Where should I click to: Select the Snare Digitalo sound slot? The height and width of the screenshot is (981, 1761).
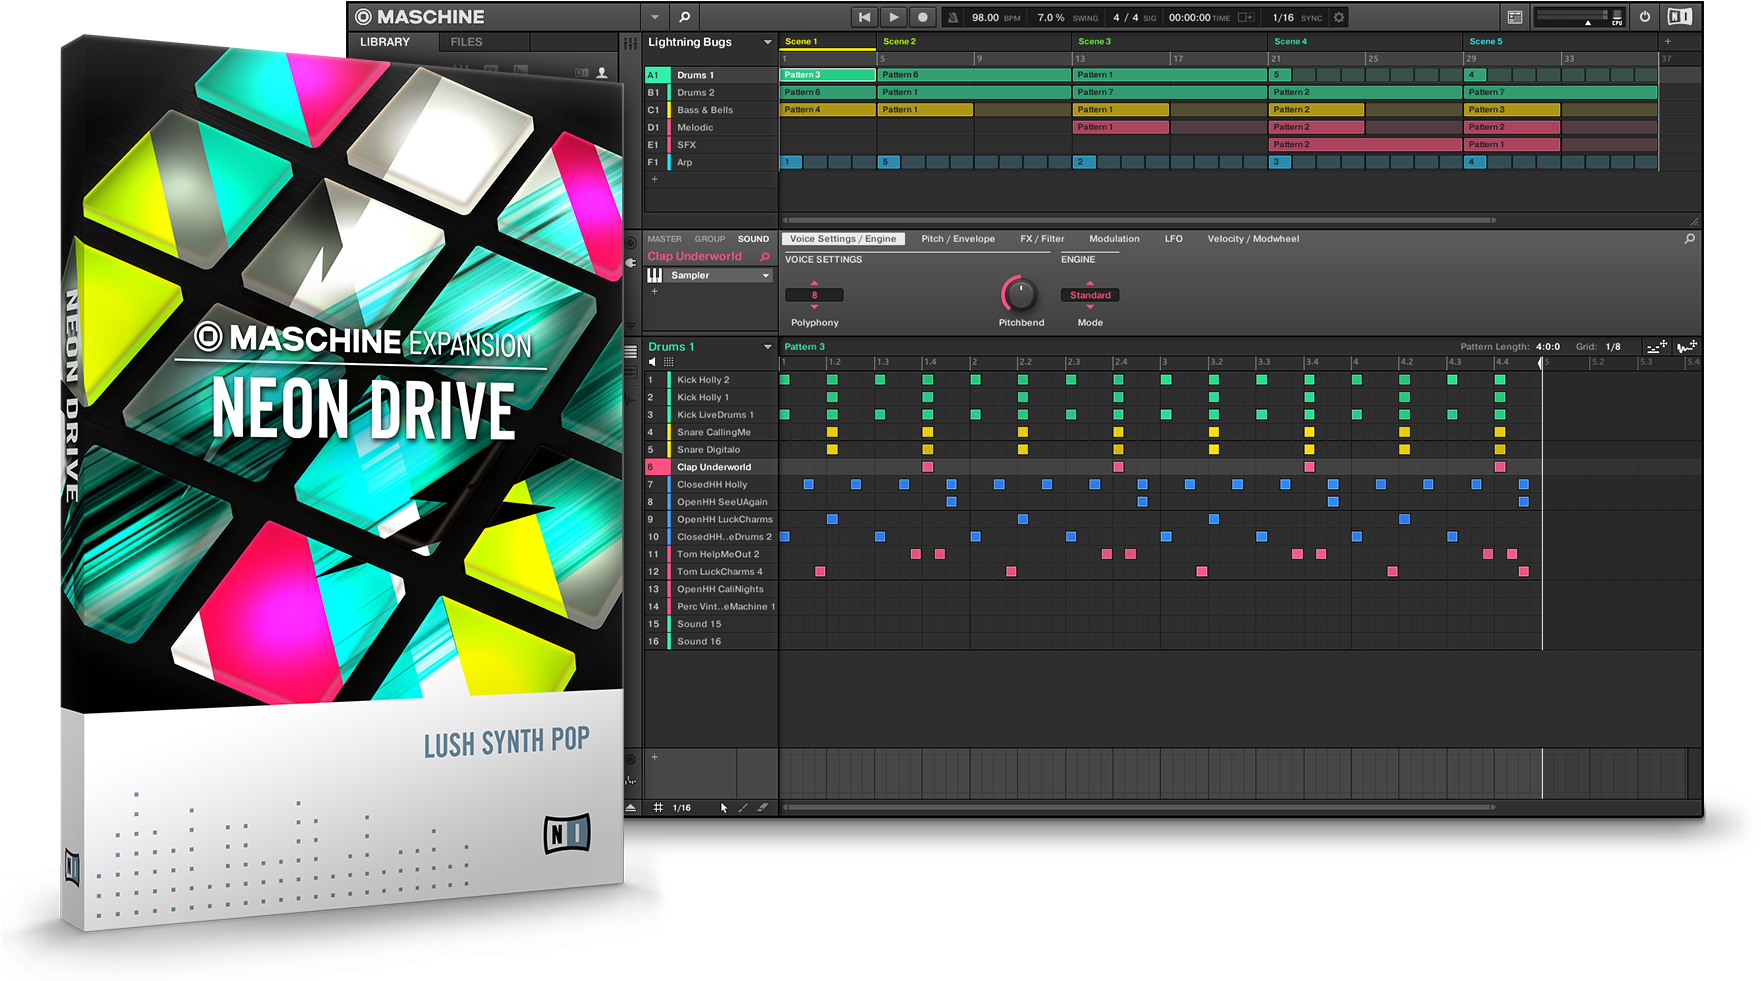pos(711,450)
